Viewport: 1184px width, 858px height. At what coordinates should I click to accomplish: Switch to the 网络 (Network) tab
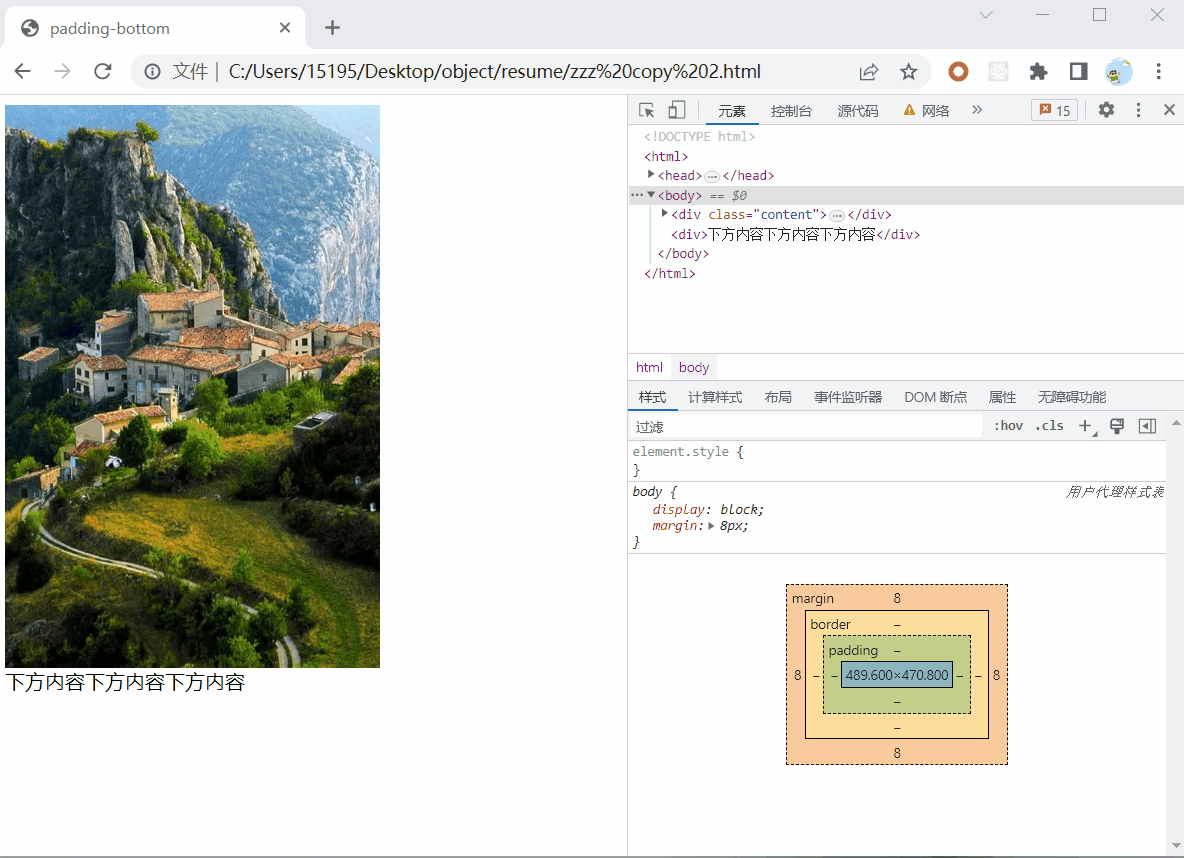click(x=927, y=111)
